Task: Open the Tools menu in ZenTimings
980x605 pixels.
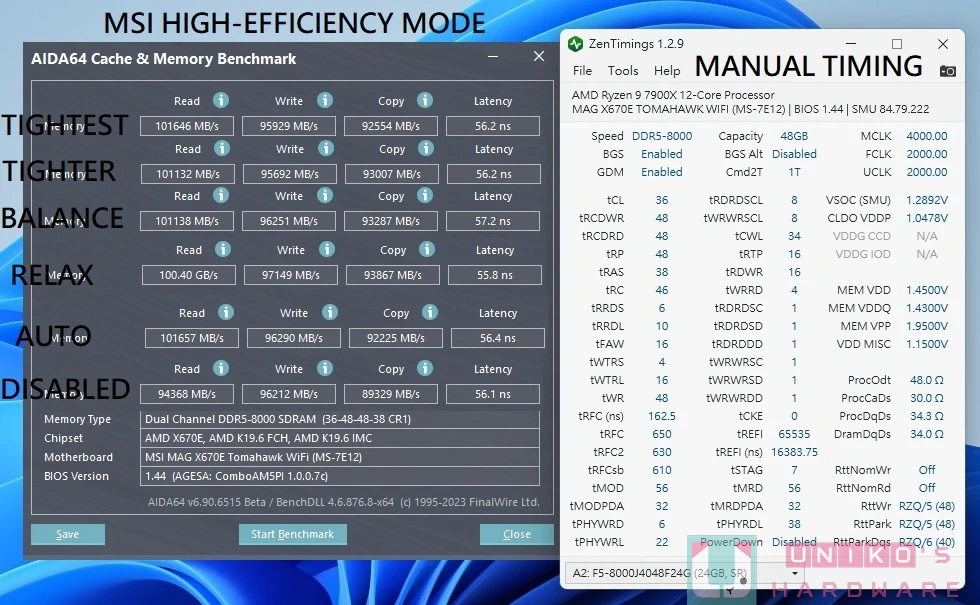Action: (x=623, y=71)
